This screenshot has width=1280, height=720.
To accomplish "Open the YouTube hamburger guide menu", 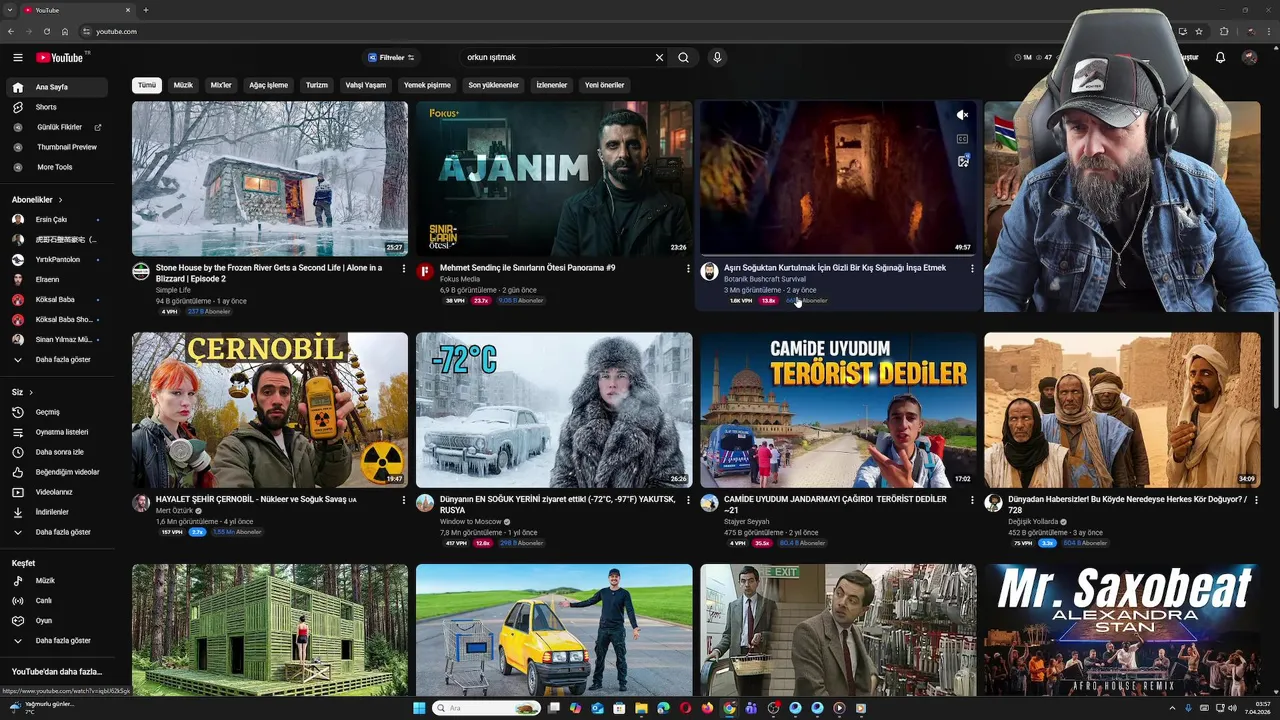I will [17, 57].
